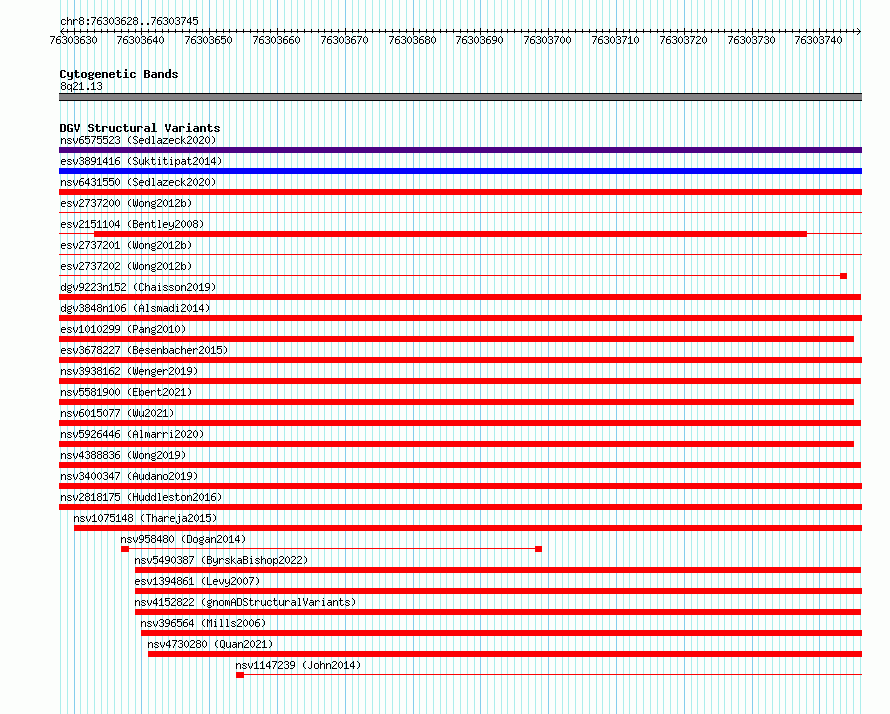Select the dark purple nsv6575523 variant bar
The height and width of the screenshot is (714, 890).
point(460,150)
